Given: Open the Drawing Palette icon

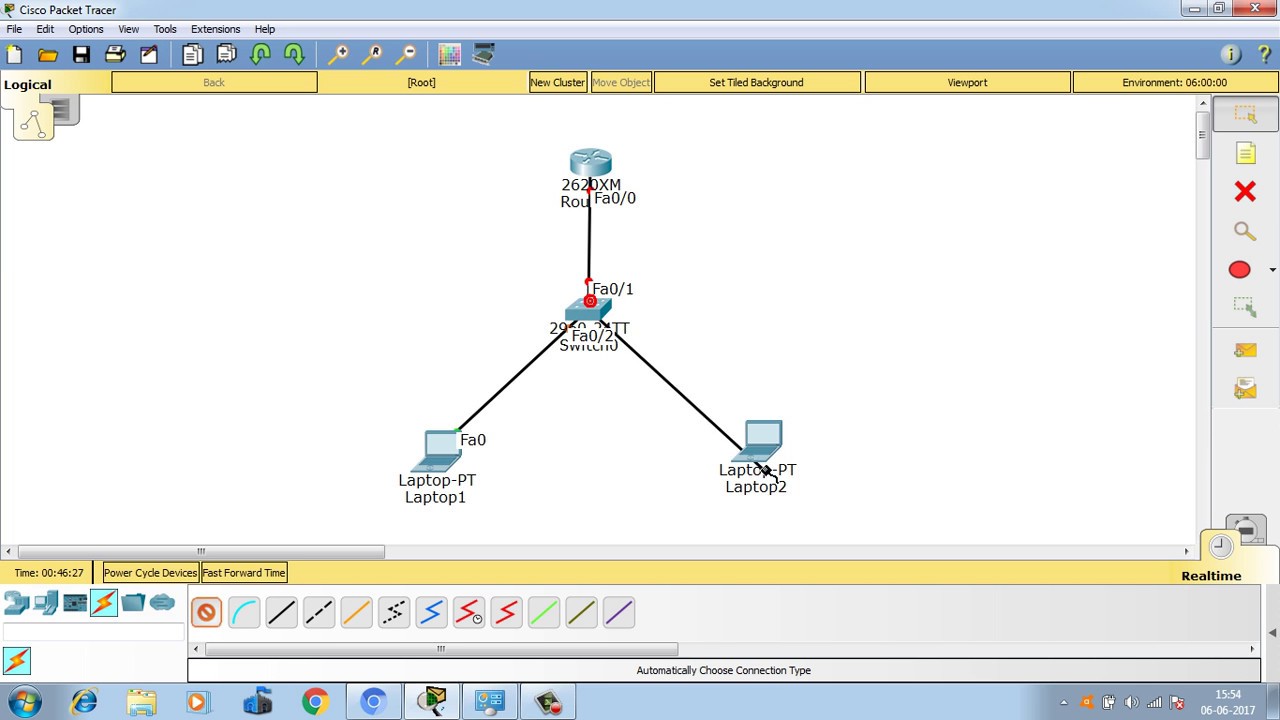Looking at the screenshot, I should pyautogui.click(x=450, y=55).
